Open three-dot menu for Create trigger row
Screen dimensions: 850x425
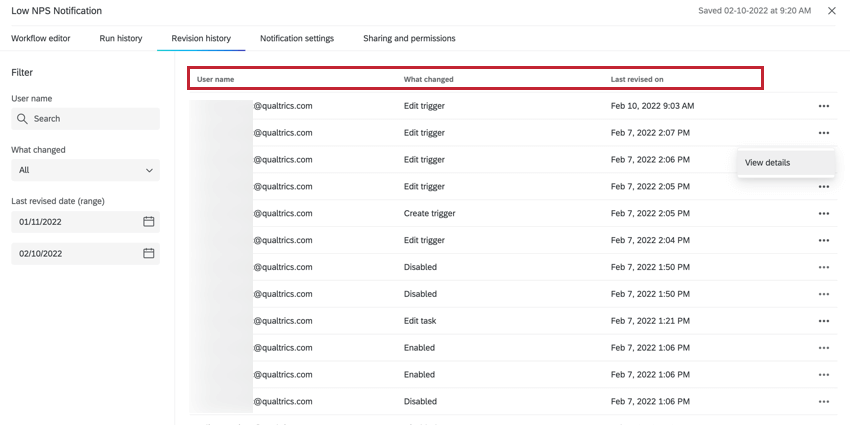(x=823, y=214)
